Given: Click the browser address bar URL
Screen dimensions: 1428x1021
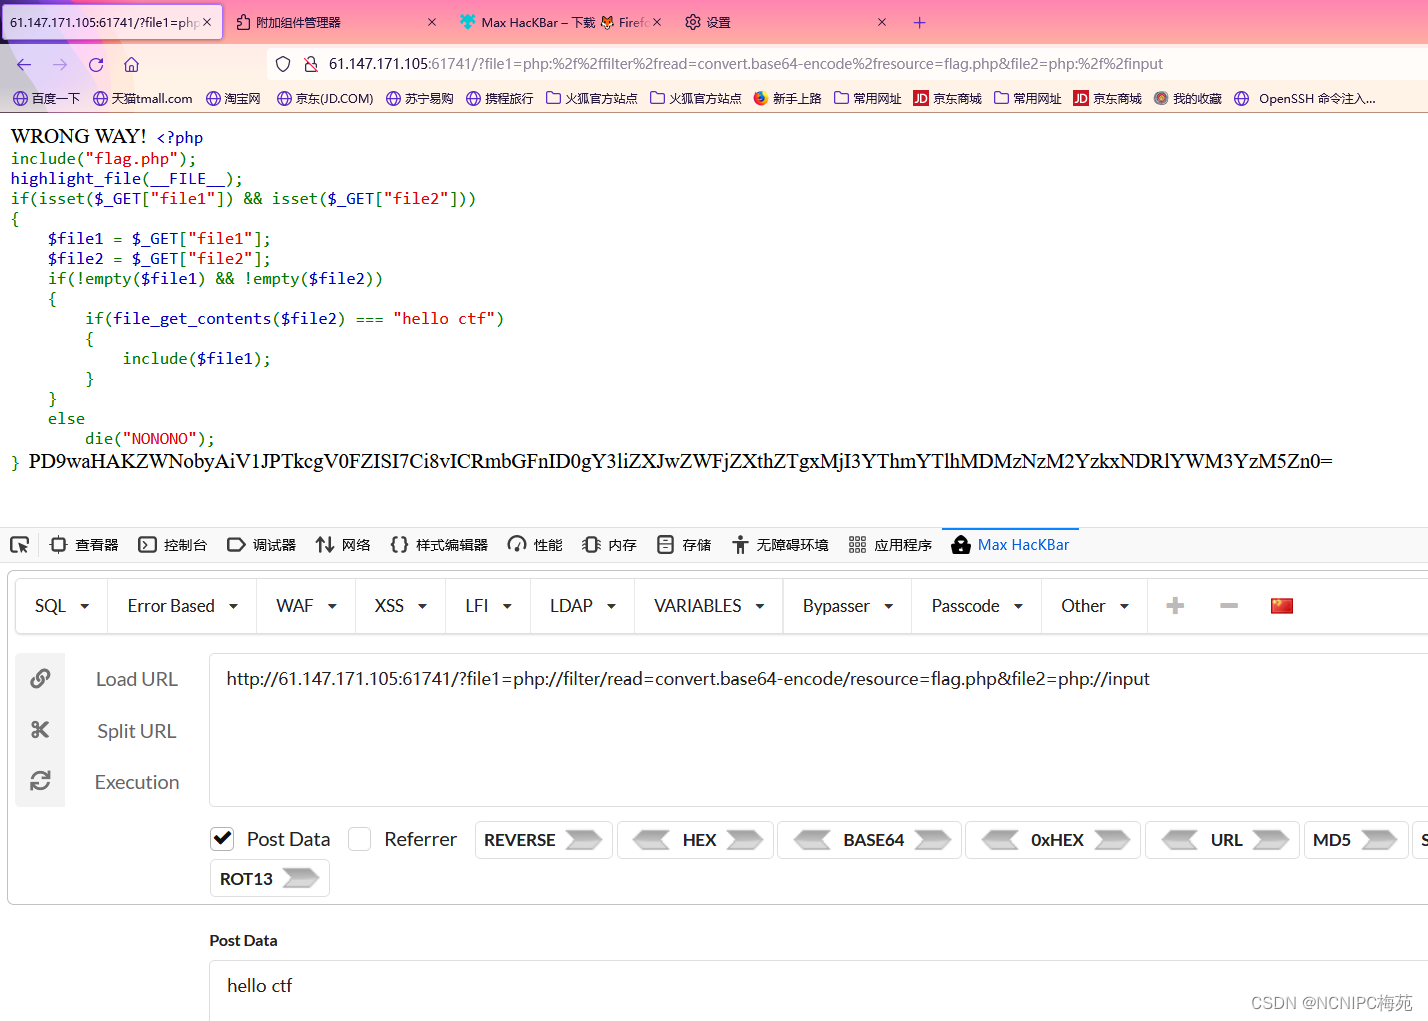Looking at the screenshot, I should coord(745,64).
